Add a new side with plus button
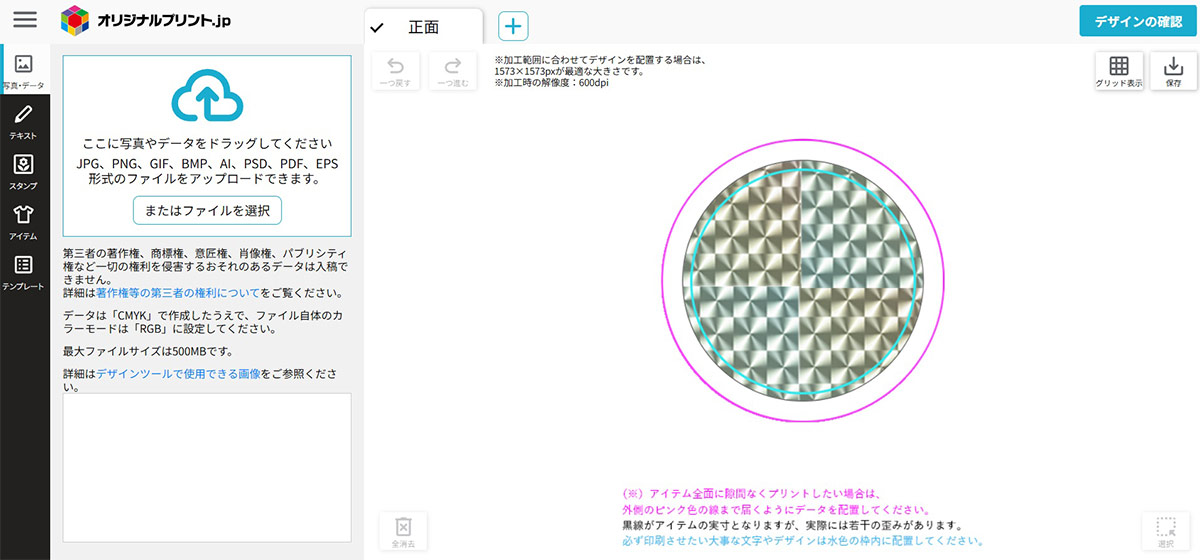Image resolution: width=1200 pixels, height=560 pixels. pos(513,27)
